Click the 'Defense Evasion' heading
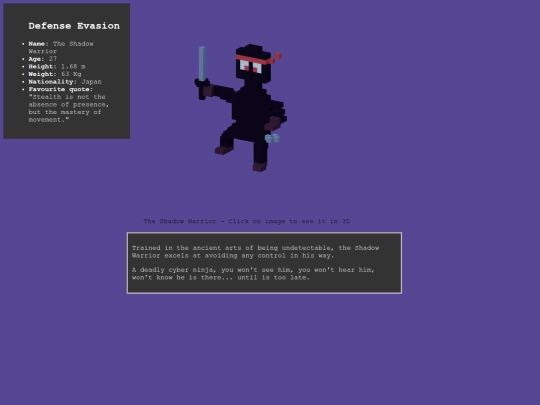Image resolution: width=540 pixels, height=405 pixels. point(74,26)
